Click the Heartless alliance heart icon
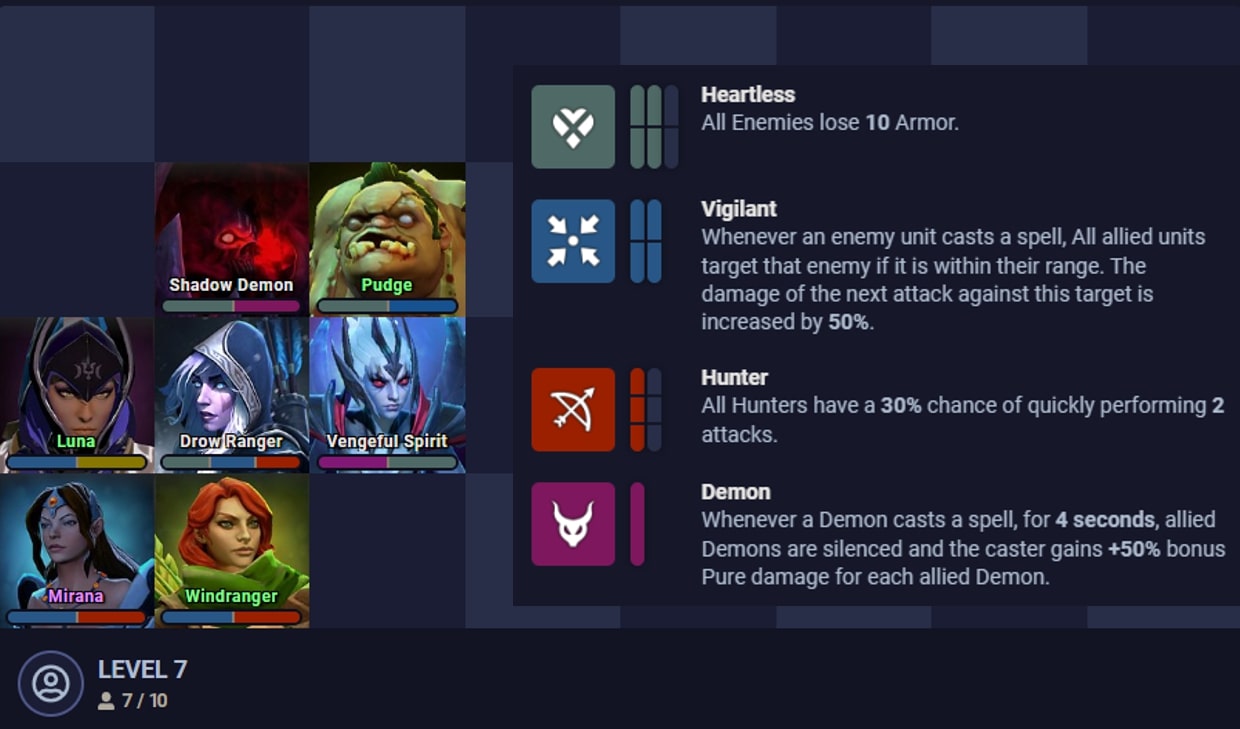Image resolution: width=1240 pixels, height=729 pixels. pos(573,126)
